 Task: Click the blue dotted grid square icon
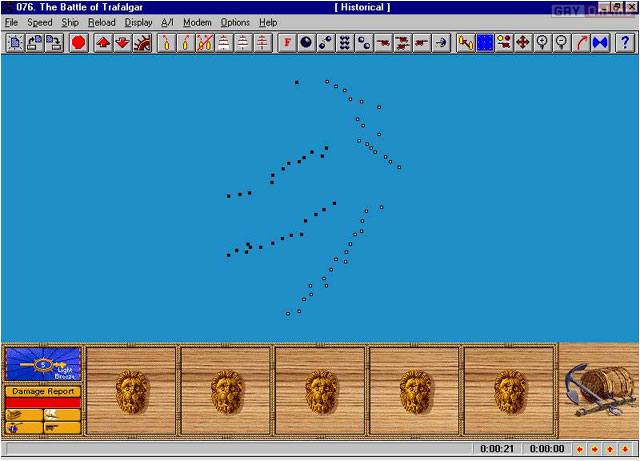[484, 42]
